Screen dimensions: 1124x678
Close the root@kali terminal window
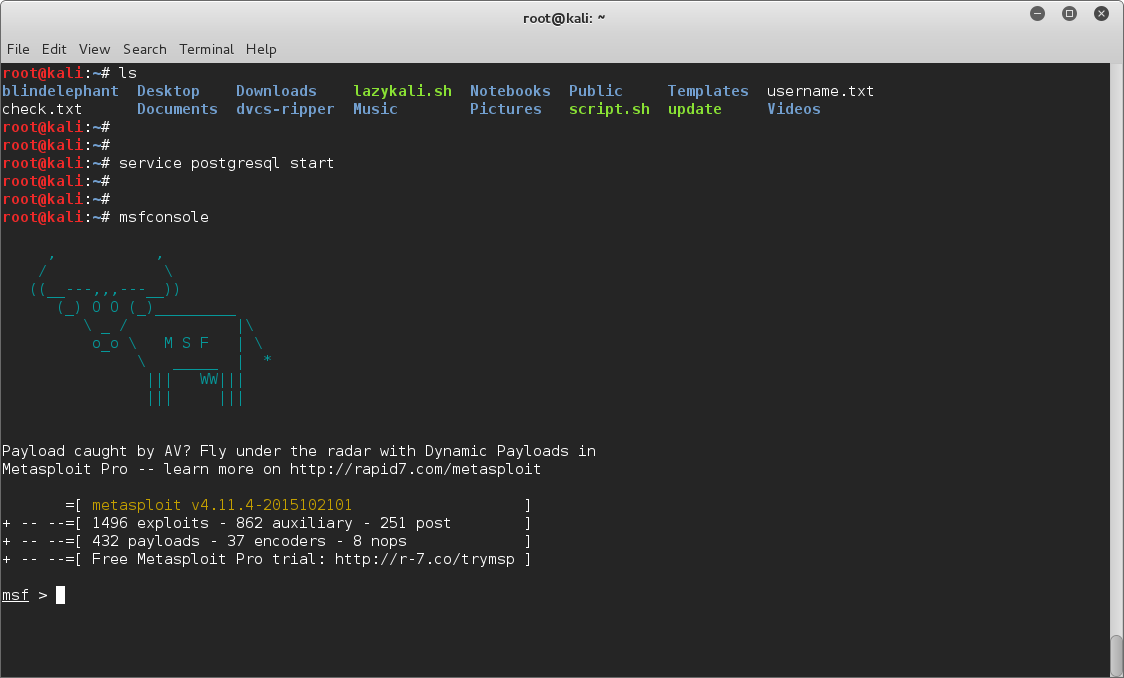[x=1102, y=14]
